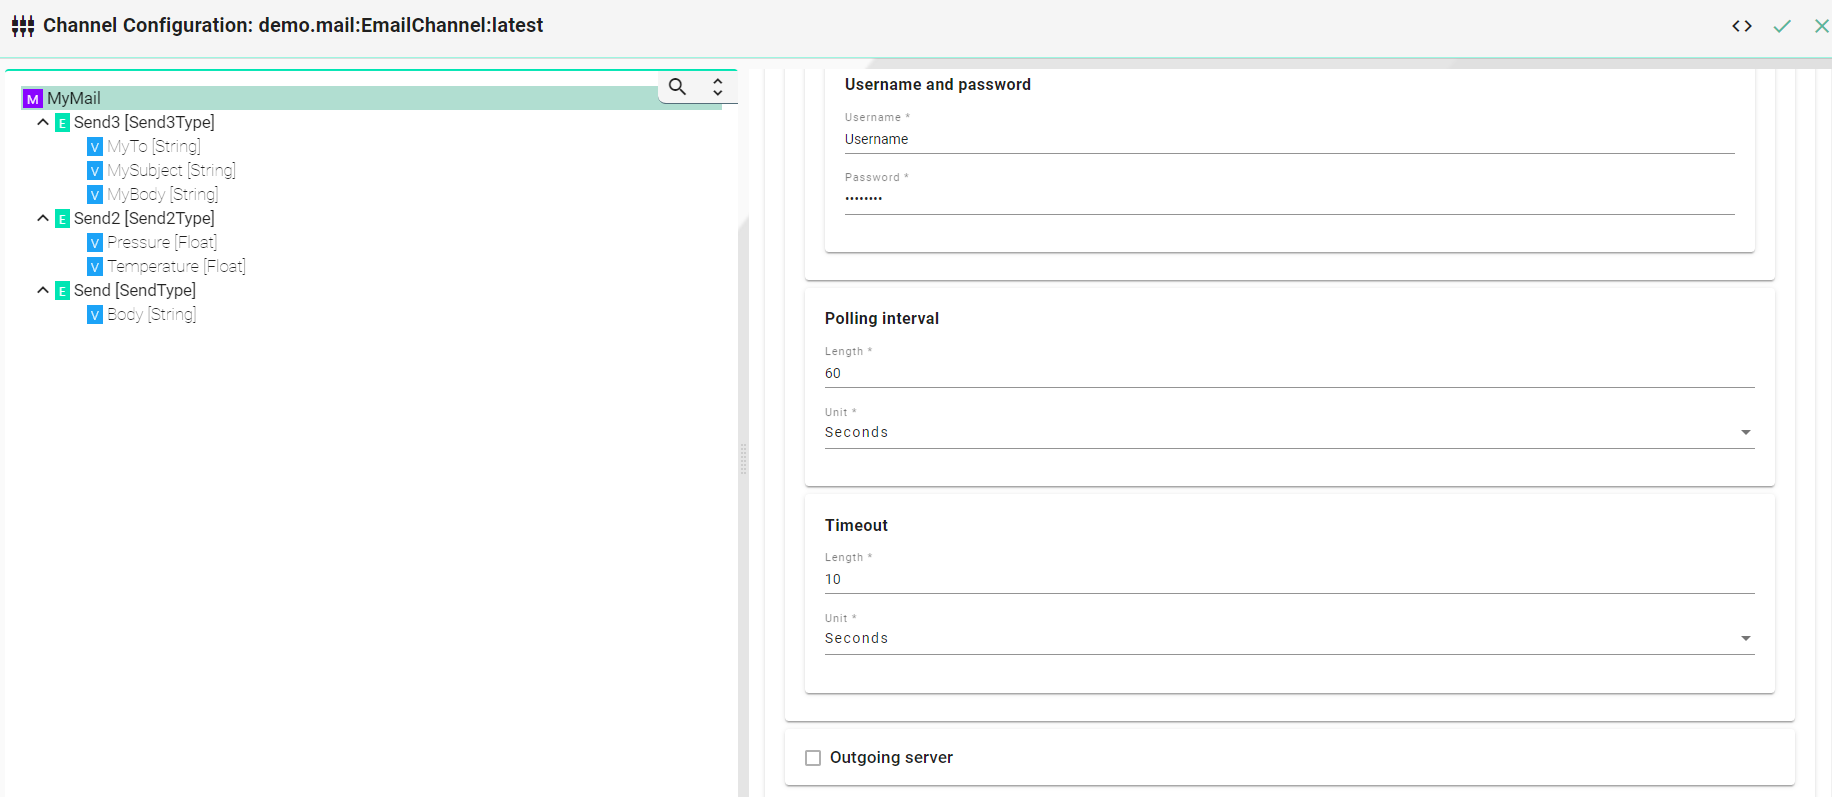Click the blue V icon beside Pressure
The height and width of the screenshot is (797, 1832).
[95, 243]
